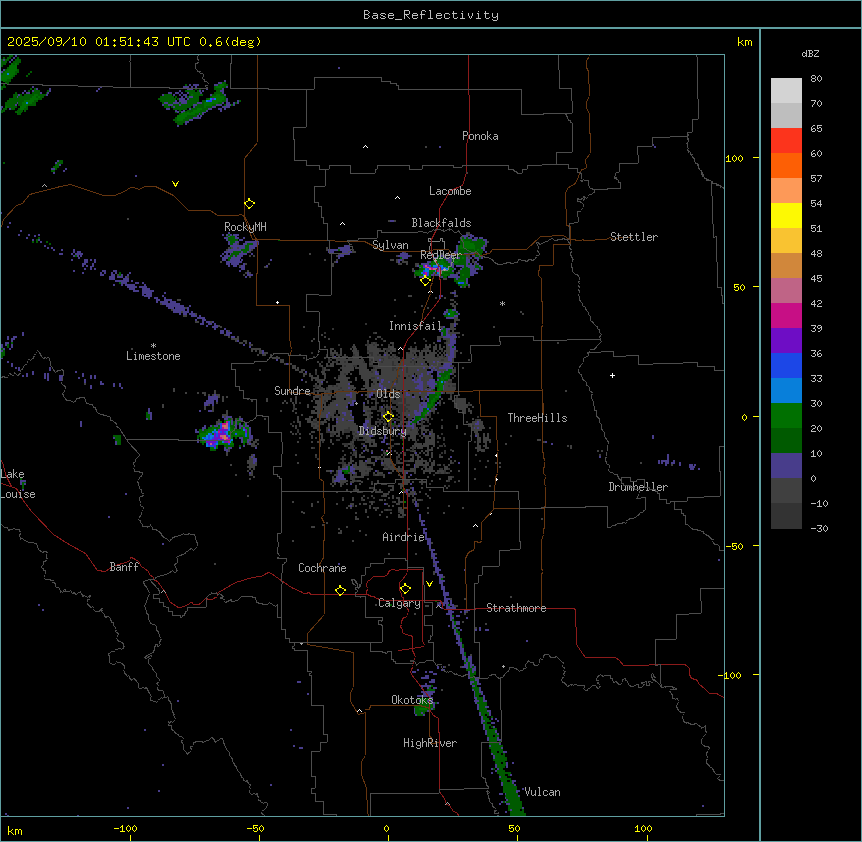
Task: Select the light green 20-30 dBZ legend swatch
Action: pyautogui.click(x=786, y=416)
